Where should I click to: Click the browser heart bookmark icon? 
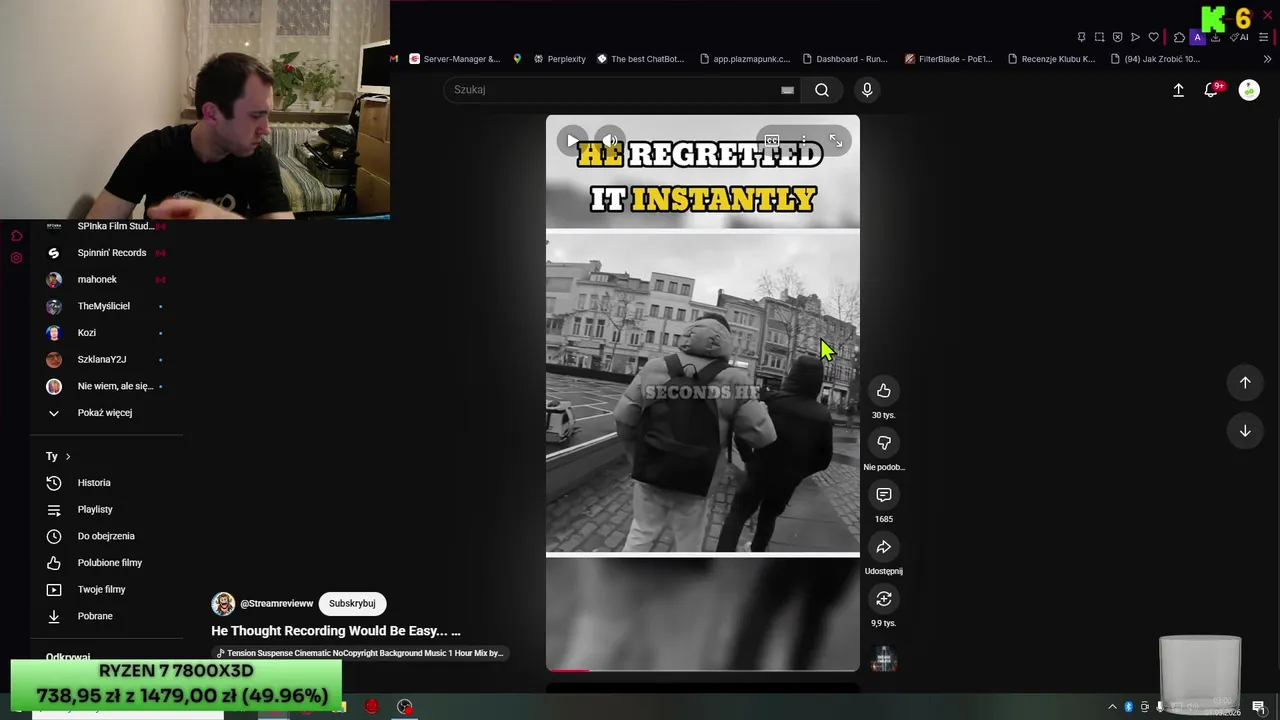(1153, 37)
